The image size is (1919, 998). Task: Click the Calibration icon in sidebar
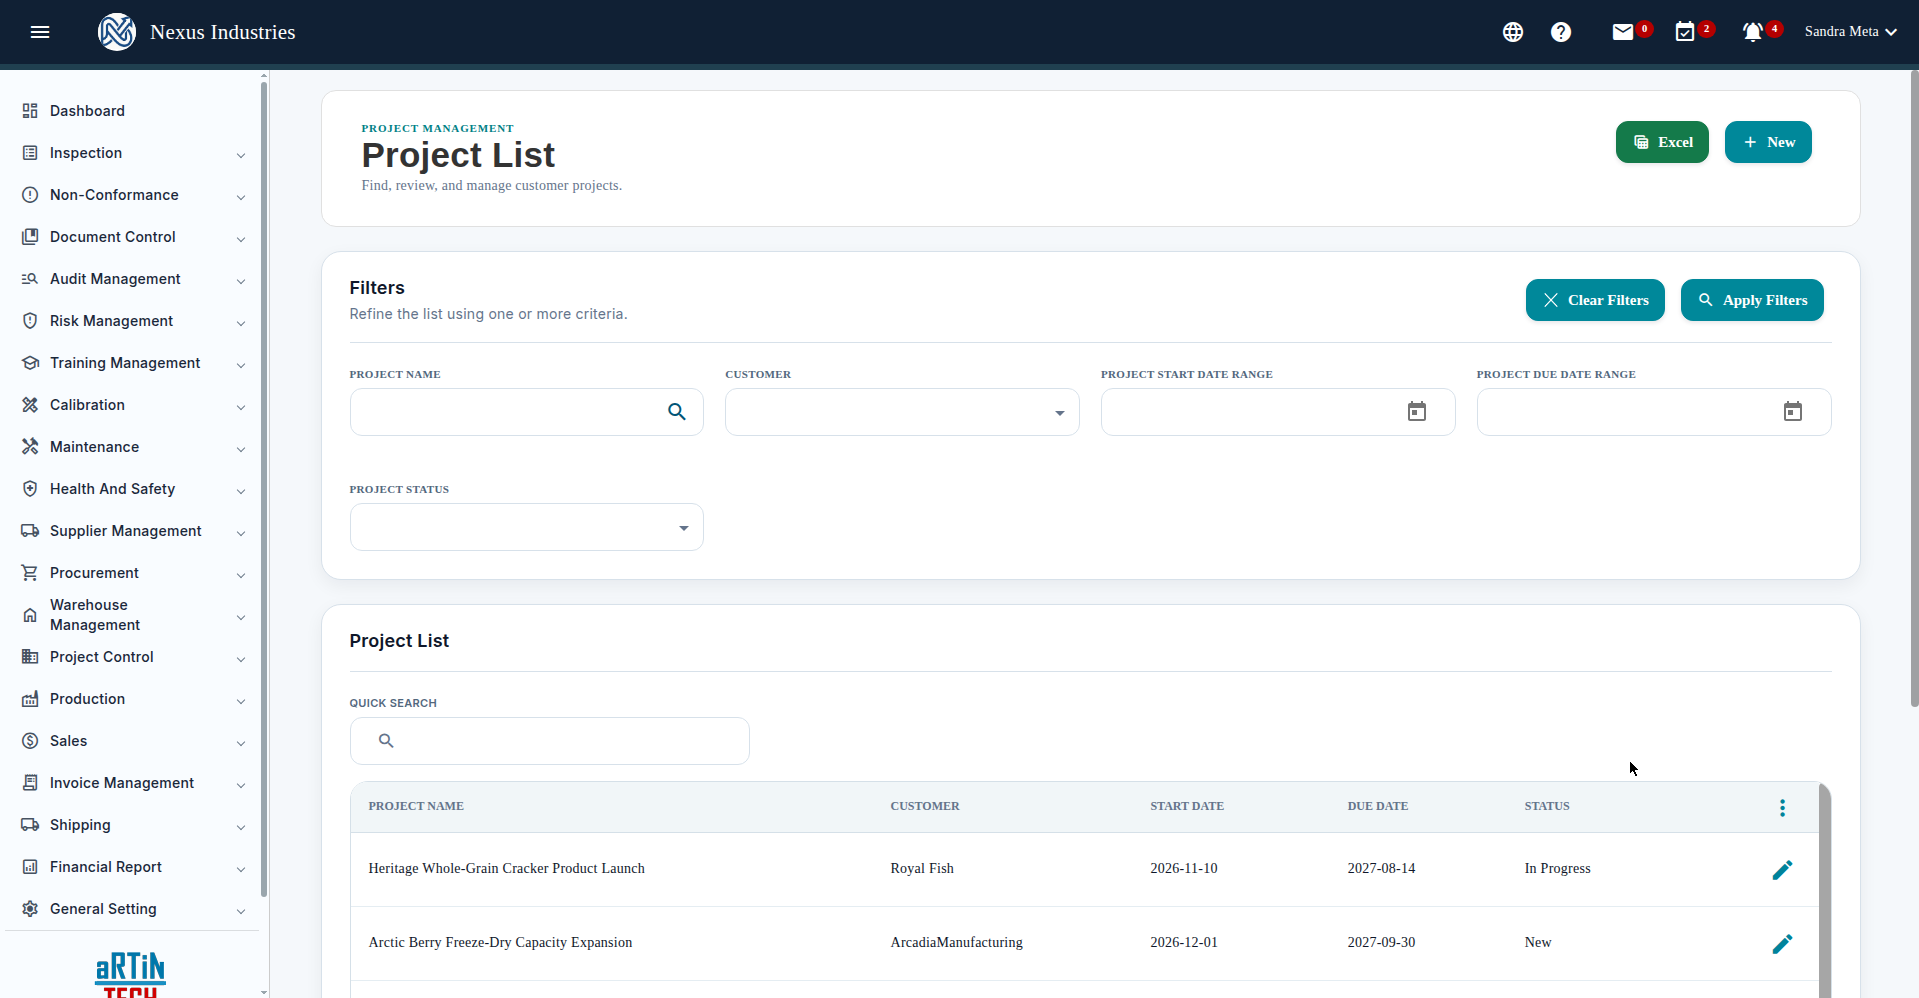30,405
